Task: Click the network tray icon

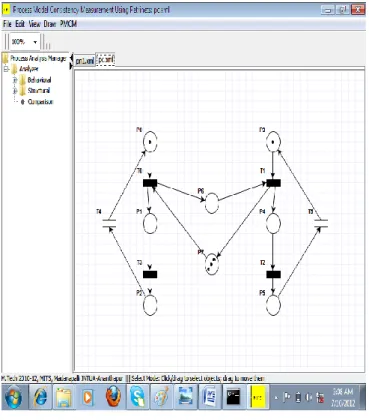Action: coord(321,398)
